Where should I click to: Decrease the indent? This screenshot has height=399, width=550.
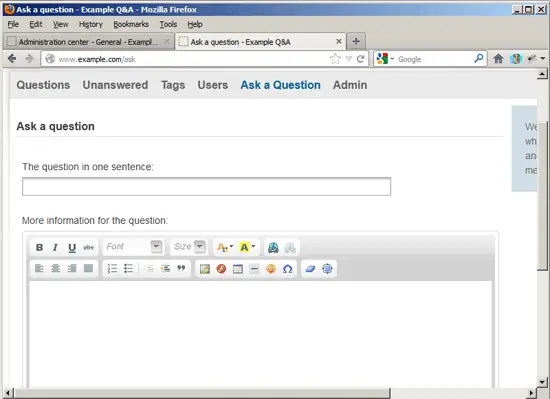pyautogui.click(x=149, y=269)
